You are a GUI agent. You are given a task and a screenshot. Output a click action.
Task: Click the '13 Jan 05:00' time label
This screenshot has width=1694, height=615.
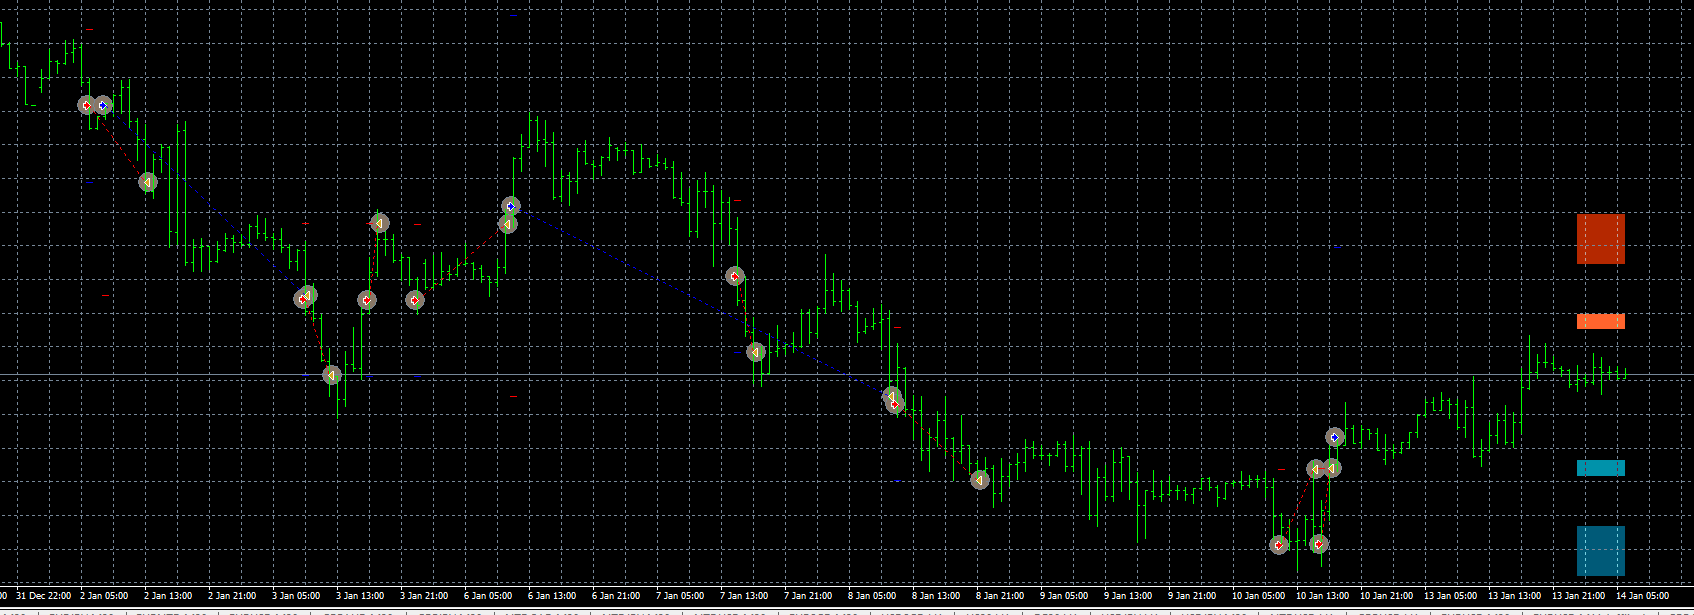[1451, 596]
